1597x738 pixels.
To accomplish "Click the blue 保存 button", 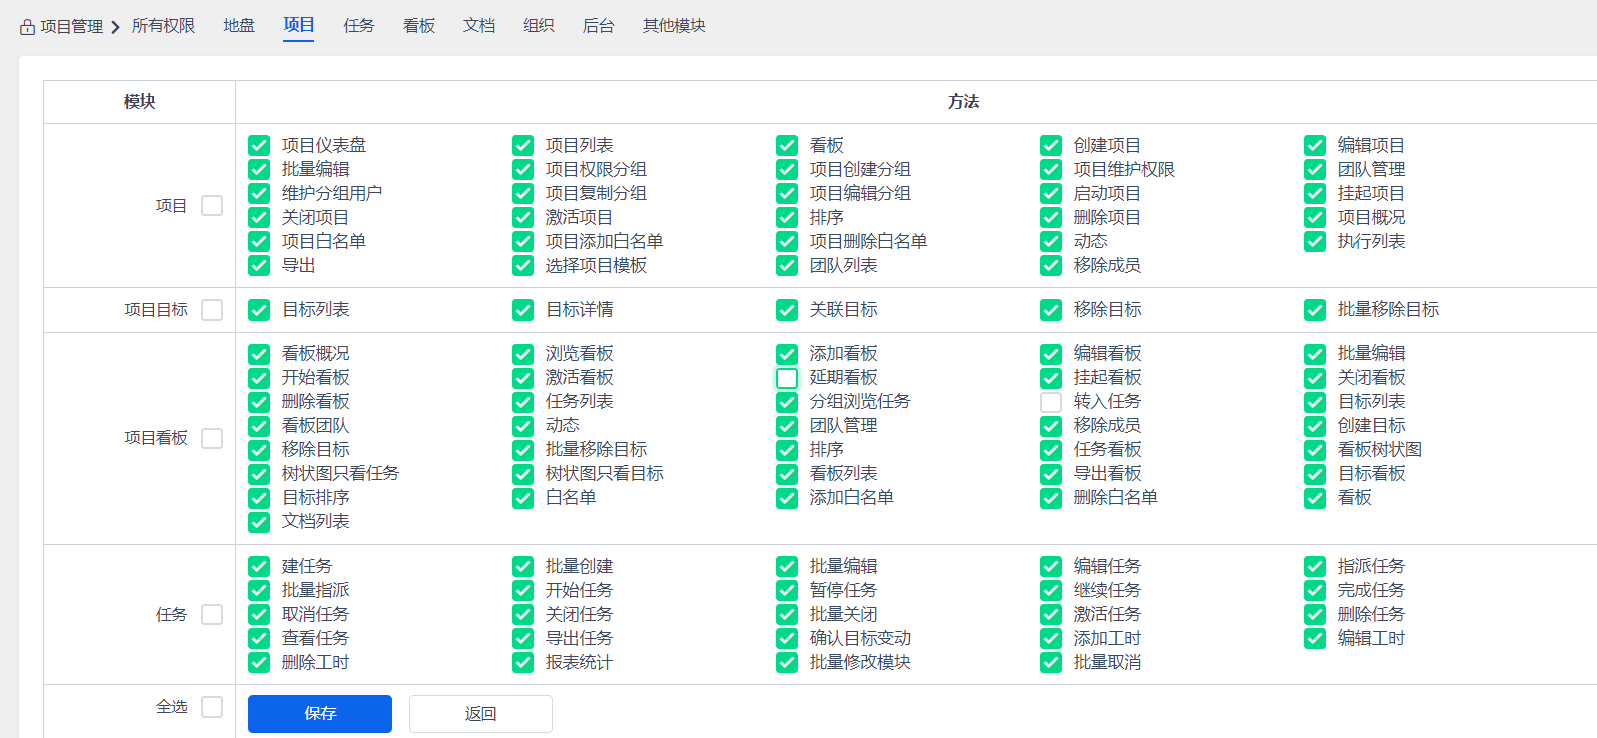I will pos(320,714).
